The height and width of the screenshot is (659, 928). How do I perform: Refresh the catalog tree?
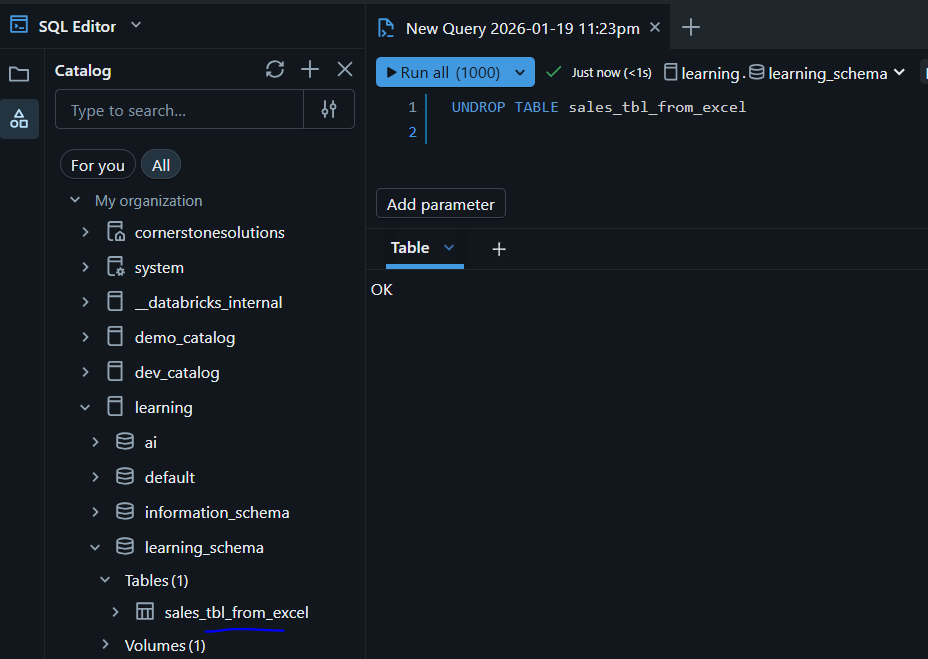275,69
